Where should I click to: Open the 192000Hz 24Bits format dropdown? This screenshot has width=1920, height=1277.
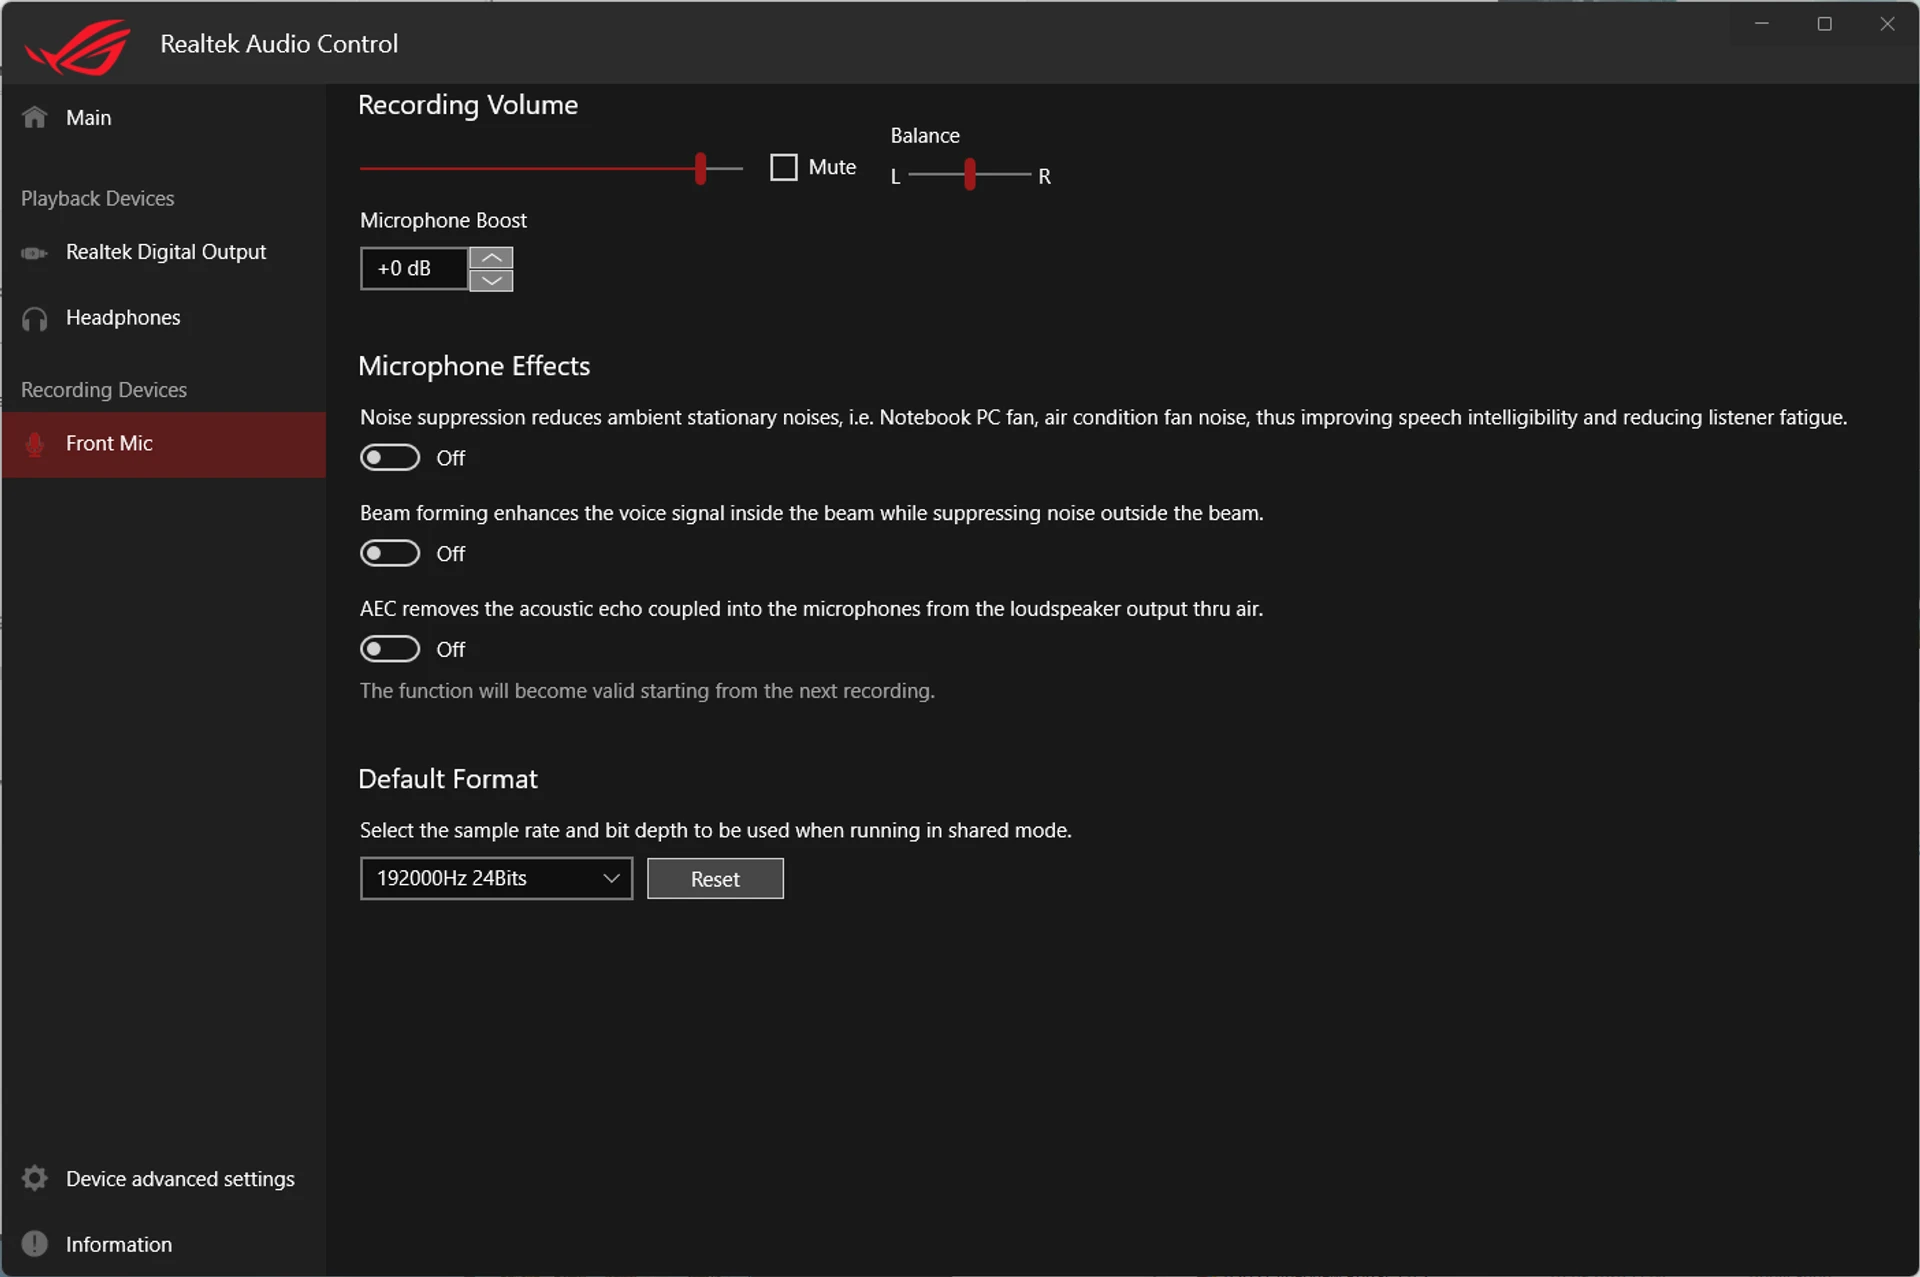pos(496,878)
